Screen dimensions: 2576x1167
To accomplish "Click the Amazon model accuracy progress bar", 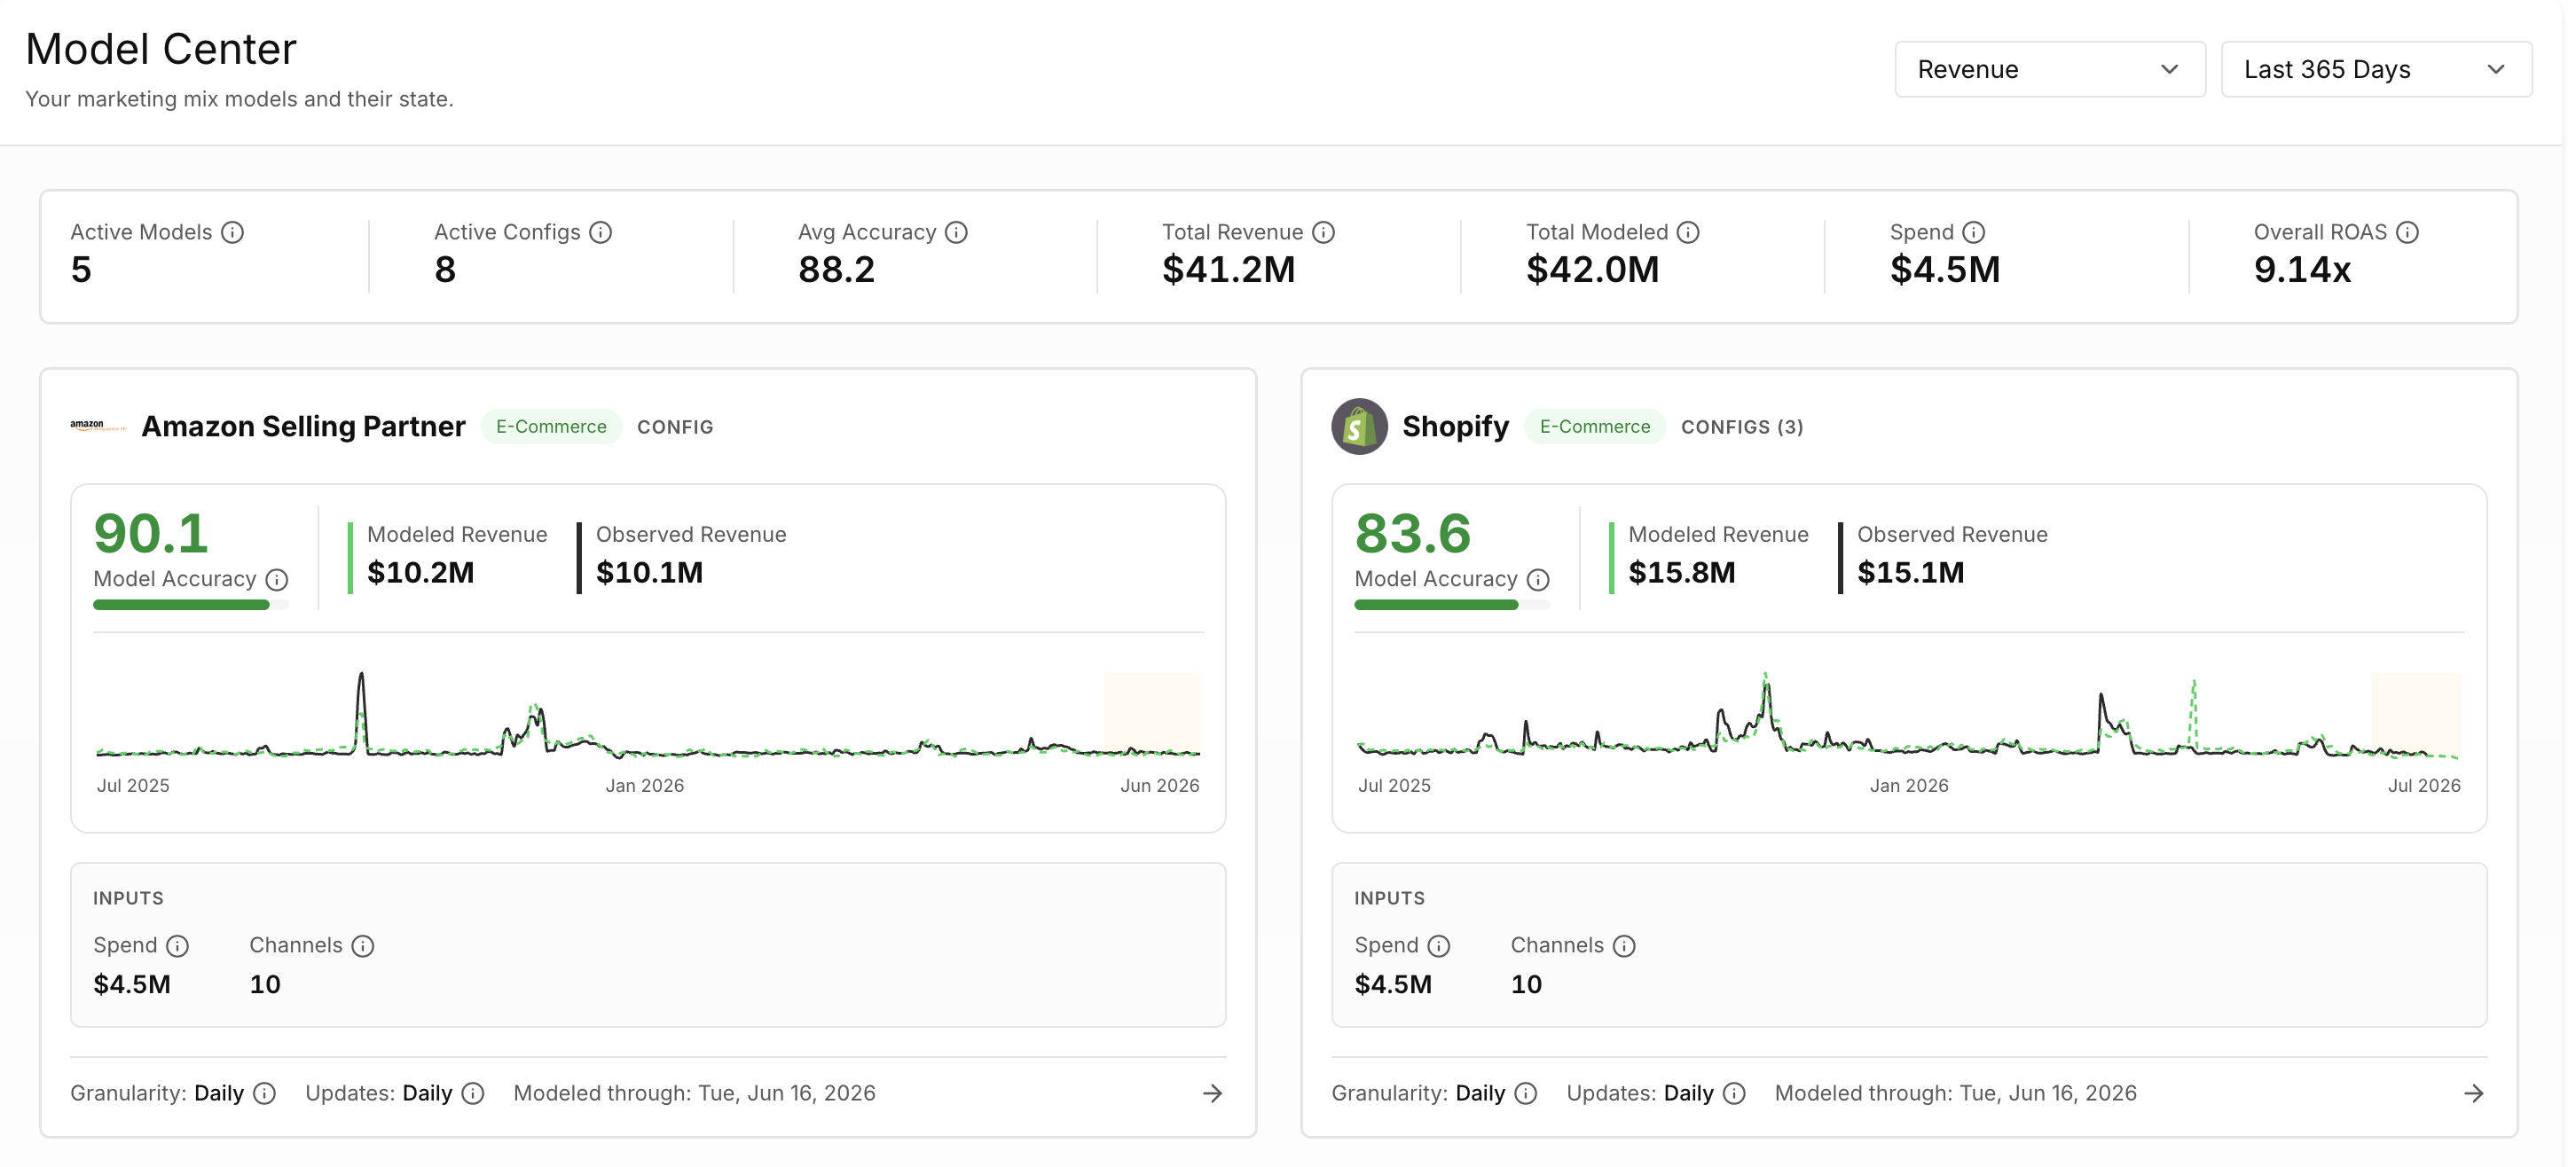I will pyautogui.click(x=190, y=604).
